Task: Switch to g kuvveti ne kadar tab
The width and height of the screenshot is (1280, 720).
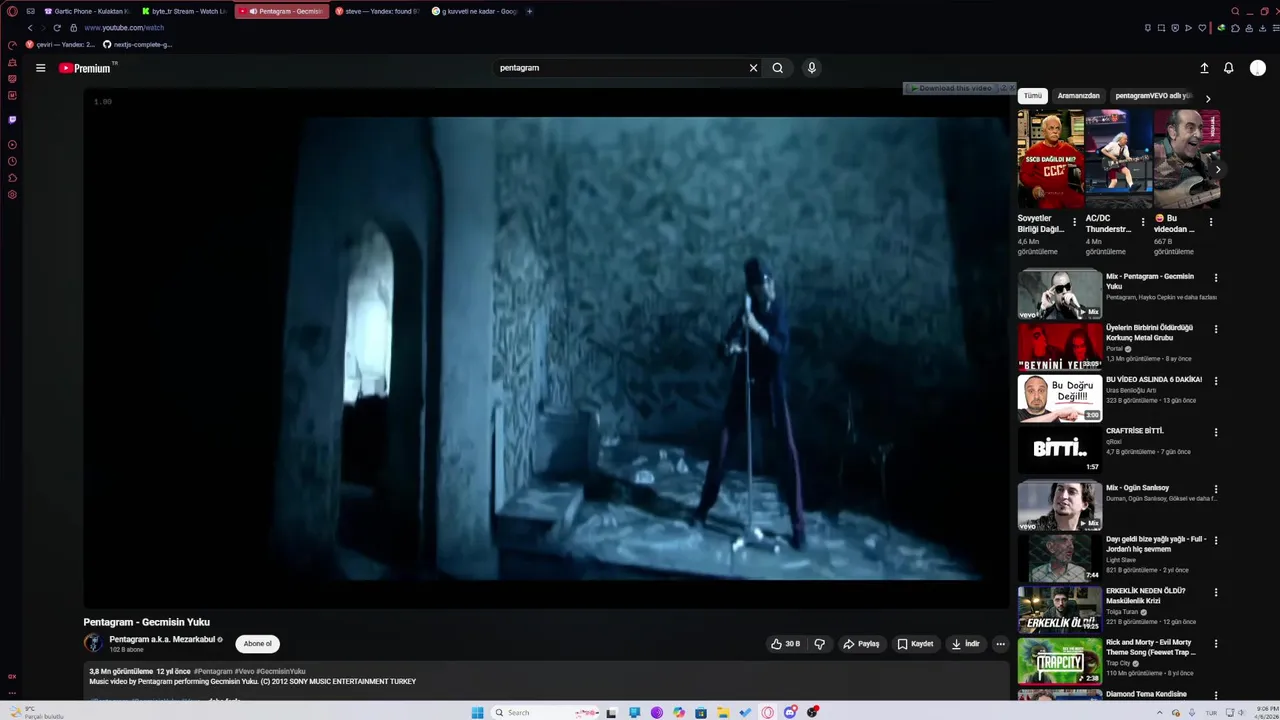Action: pos(475,11)
